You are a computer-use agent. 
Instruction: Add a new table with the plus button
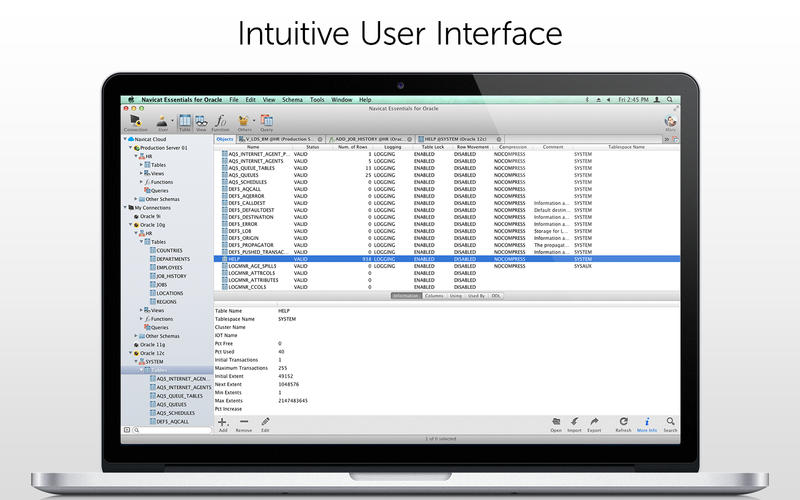223,424
